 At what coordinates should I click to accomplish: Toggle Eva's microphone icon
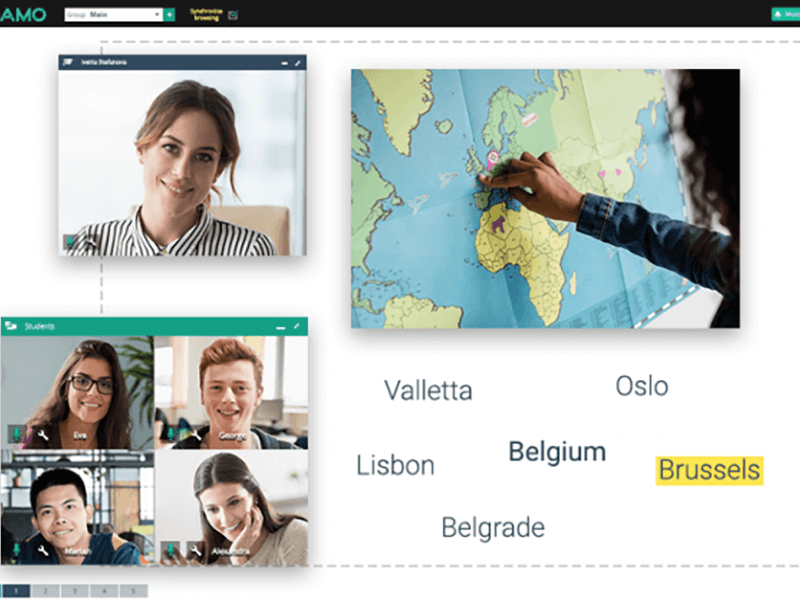tap(16, 434)
